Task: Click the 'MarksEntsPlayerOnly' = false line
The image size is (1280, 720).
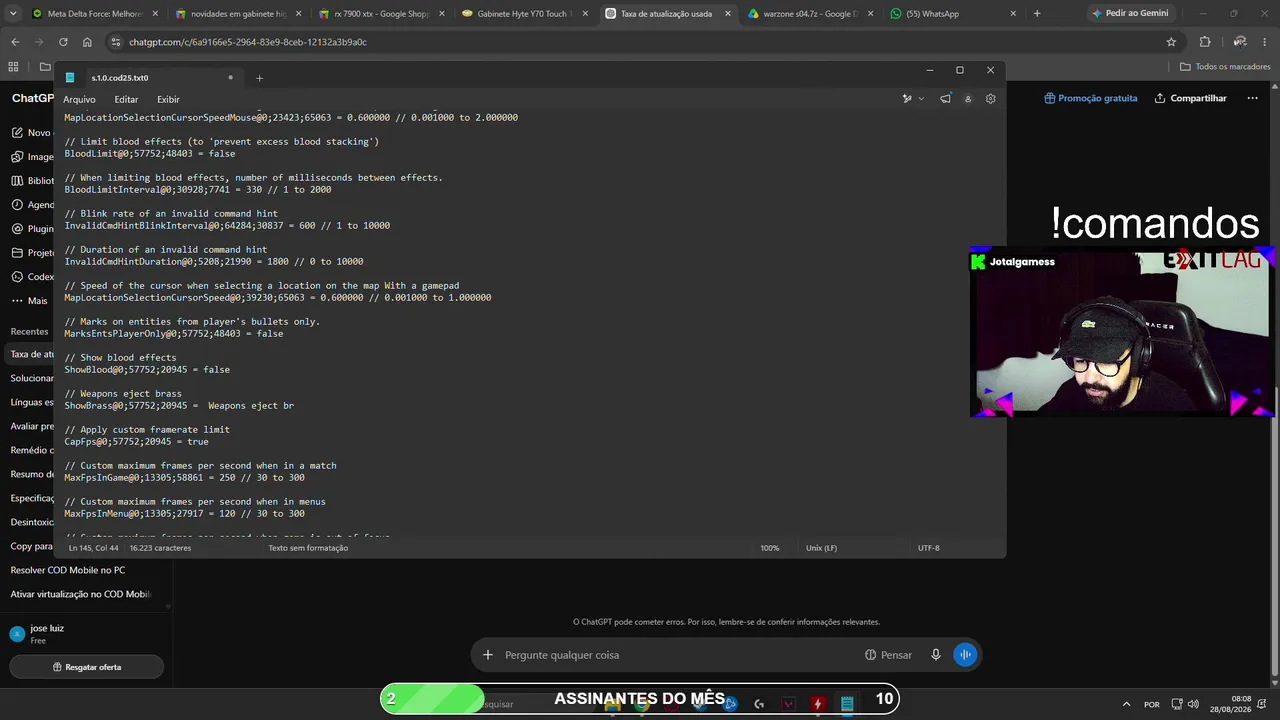Action: click(174, 334)
